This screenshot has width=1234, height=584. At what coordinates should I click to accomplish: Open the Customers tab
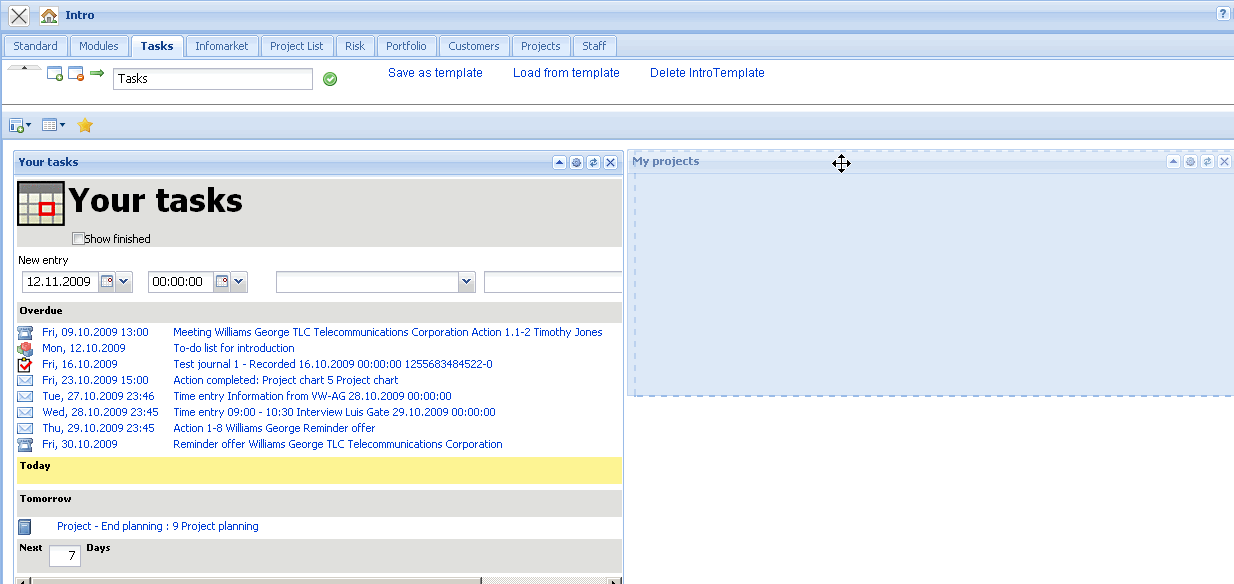[x=473, y=45]
